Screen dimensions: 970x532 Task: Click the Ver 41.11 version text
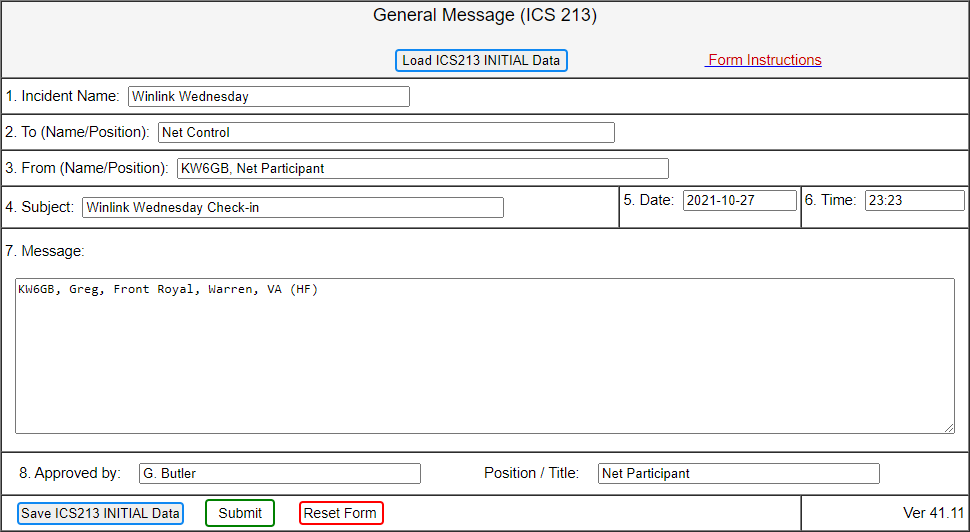pyautogui.click(x=933, y=513)
